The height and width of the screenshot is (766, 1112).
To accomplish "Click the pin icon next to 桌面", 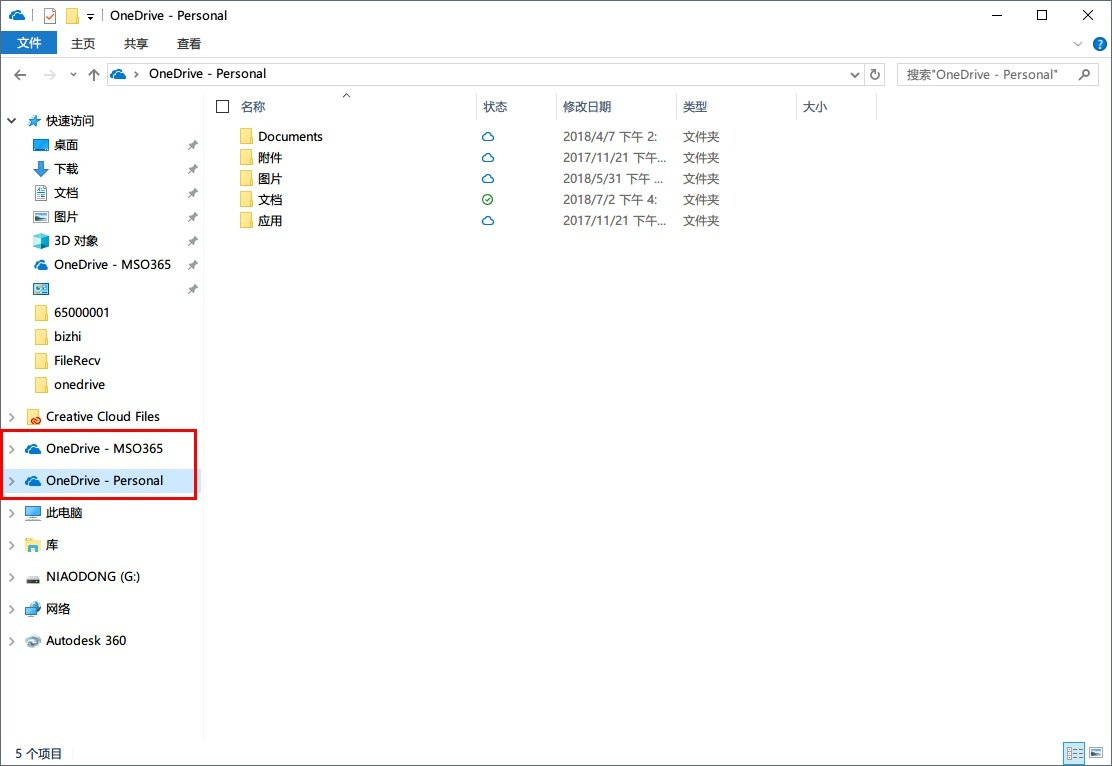I will [192, 145].
